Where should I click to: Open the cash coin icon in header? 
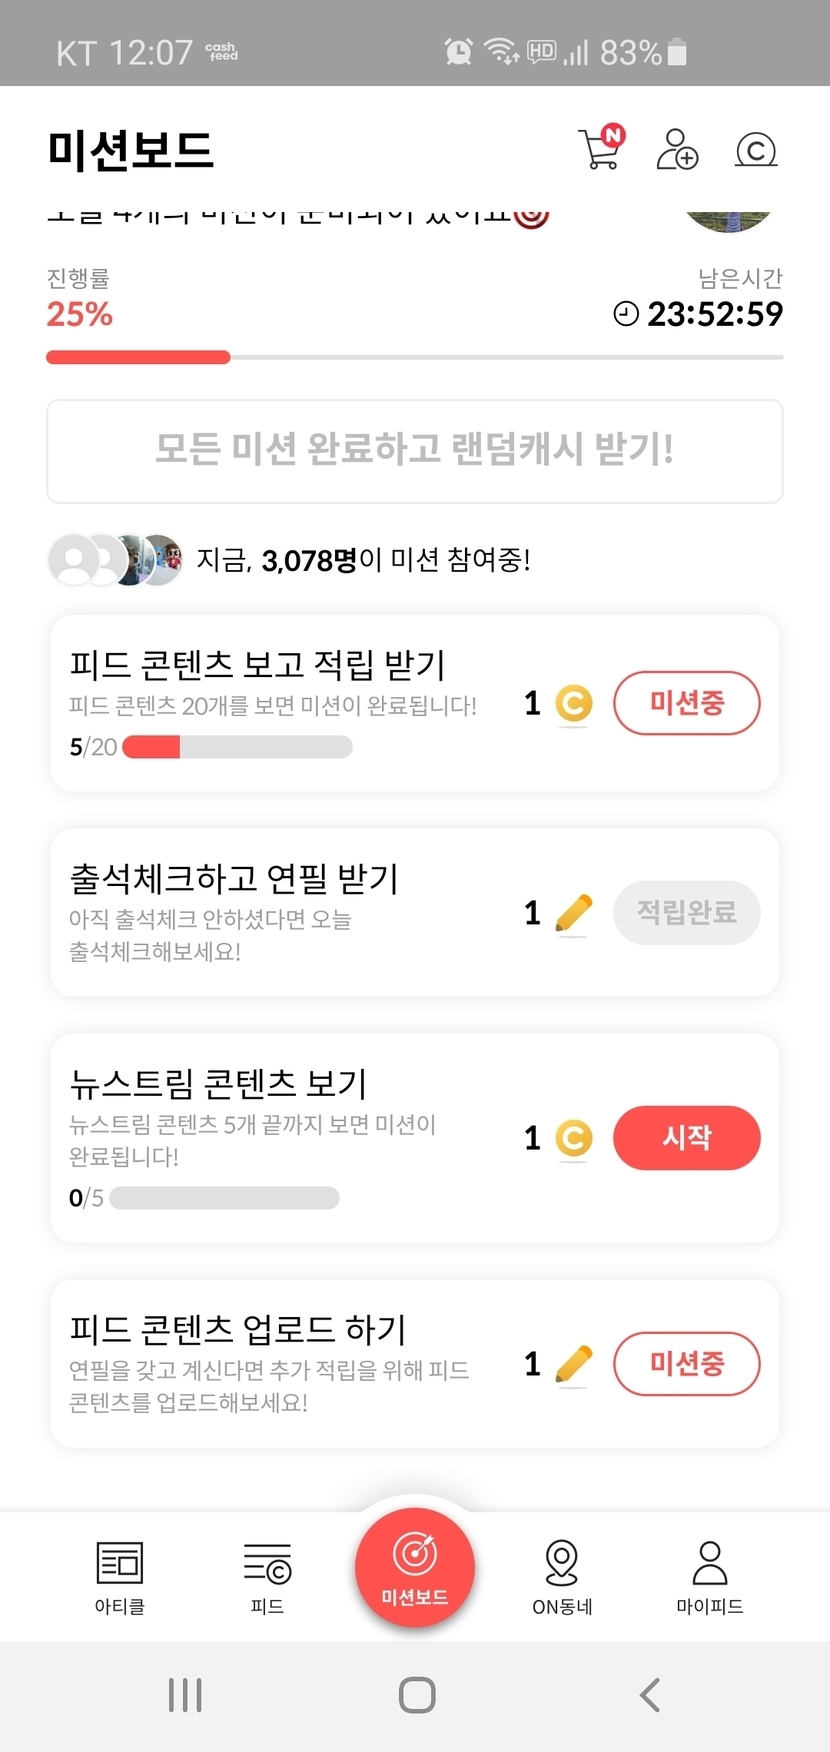756,150
